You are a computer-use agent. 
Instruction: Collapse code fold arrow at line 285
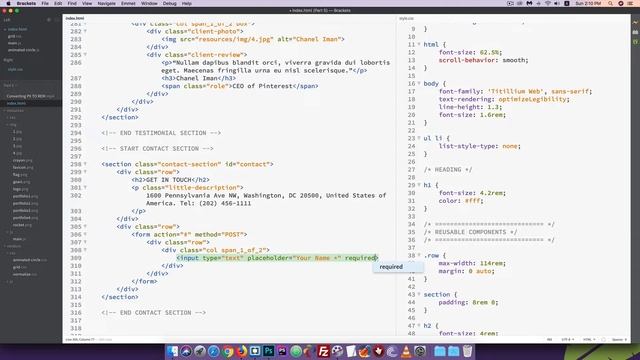(x=85, y=55)
